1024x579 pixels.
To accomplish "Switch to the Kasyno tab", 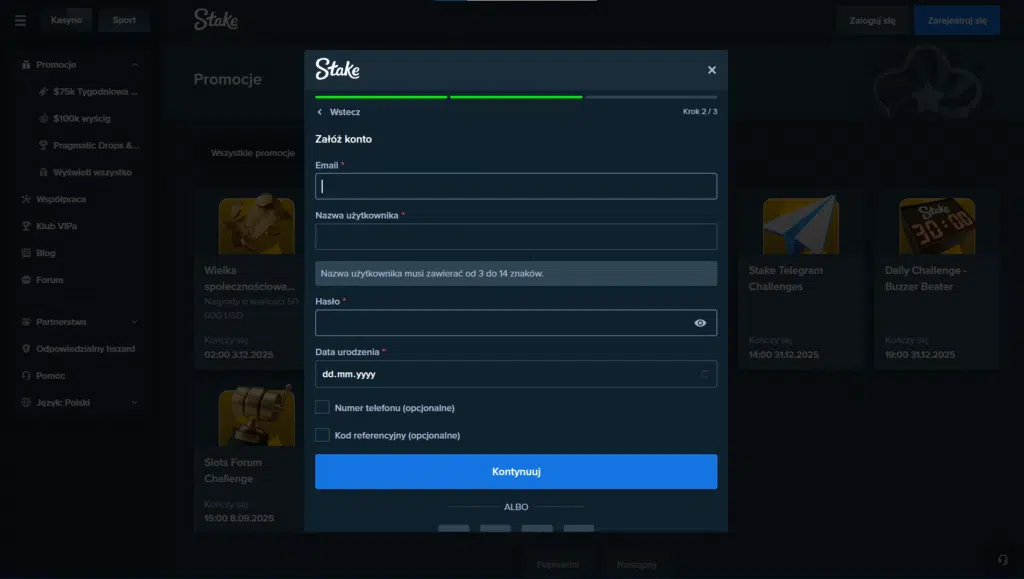I will point(67,20).
